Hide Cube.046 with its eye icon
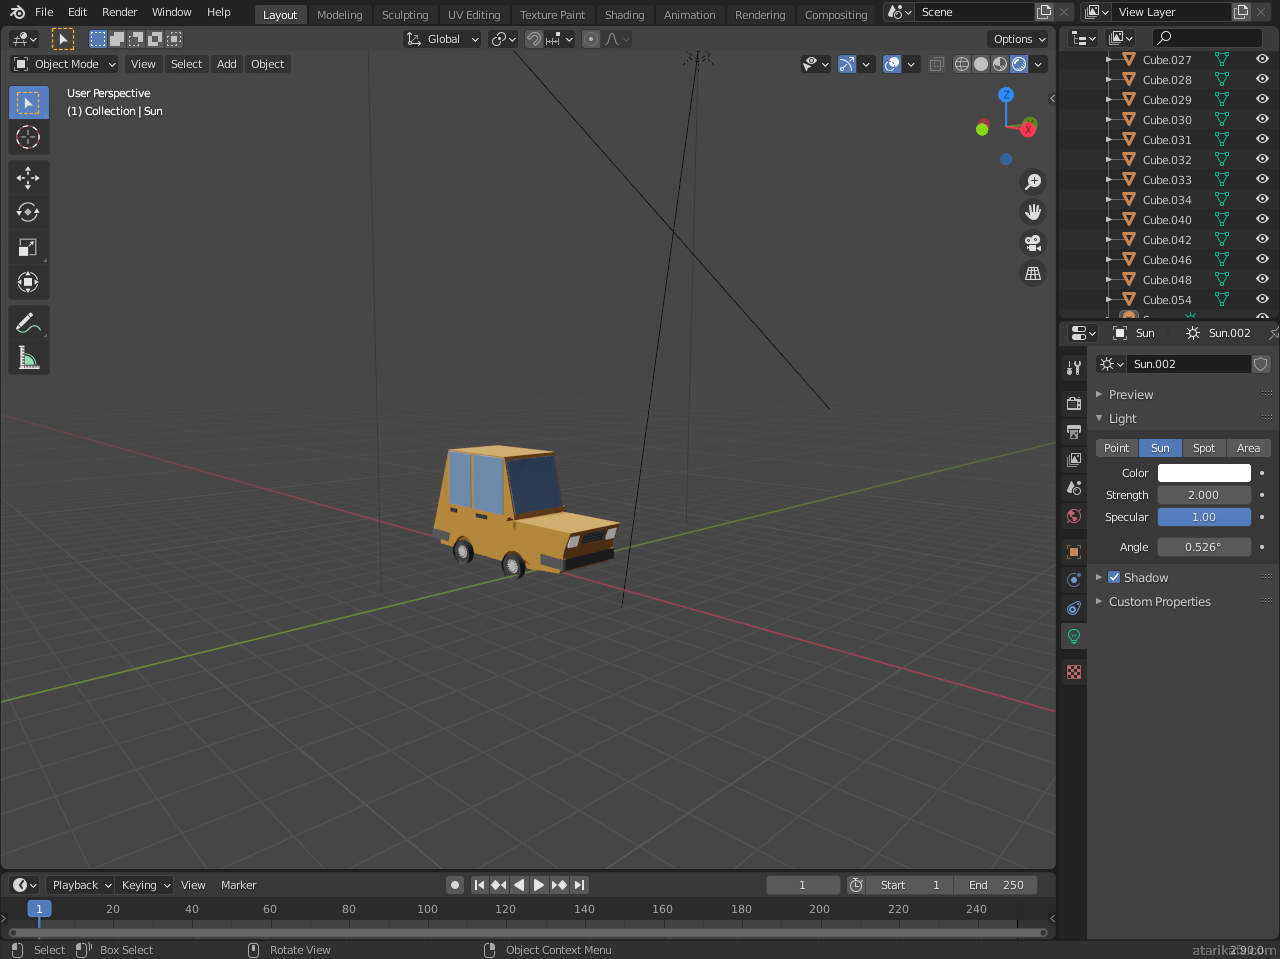1280x959 pixels. coord(1262,259)
